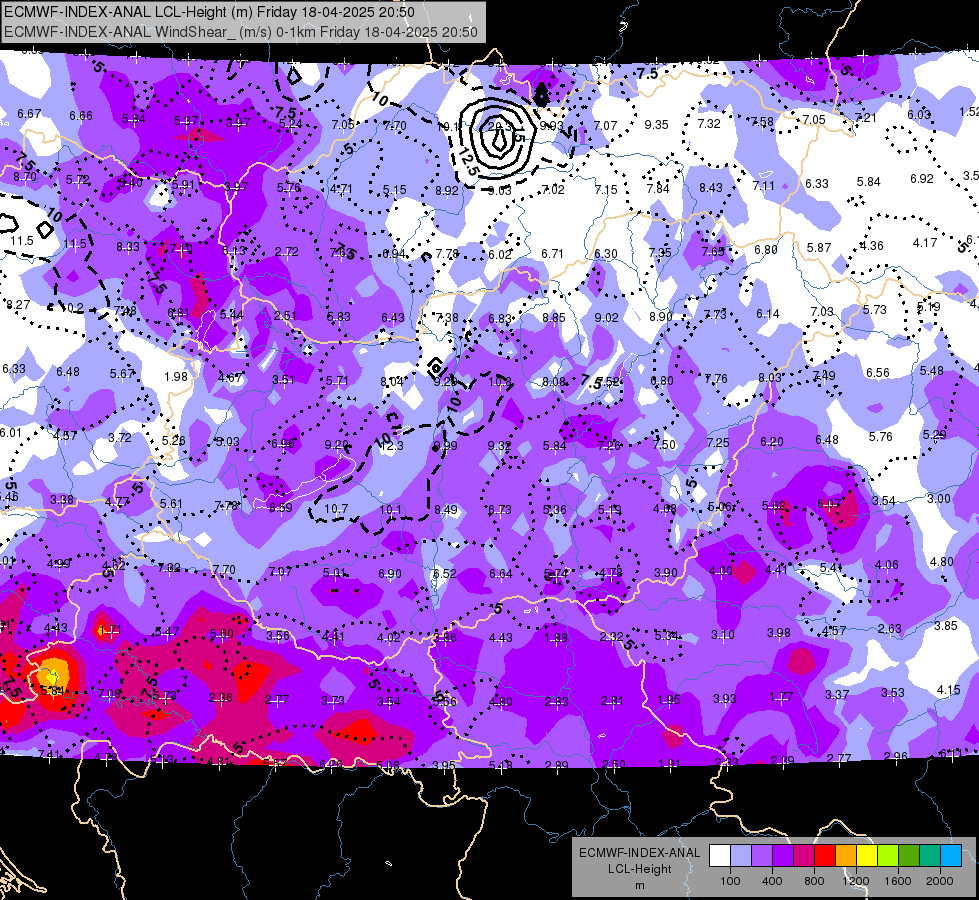This screenshot has width=979, height=900.
Task: Click the map value 8.27
Action: coord(18,305)
